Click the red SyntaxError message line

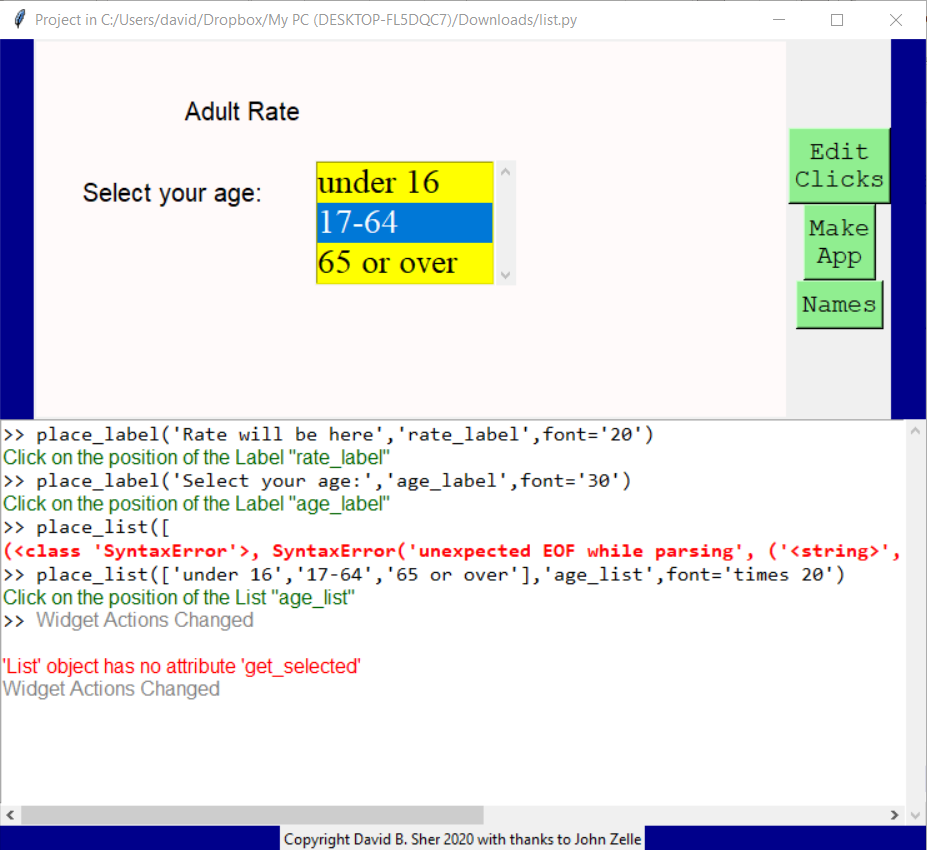(452, 551)
